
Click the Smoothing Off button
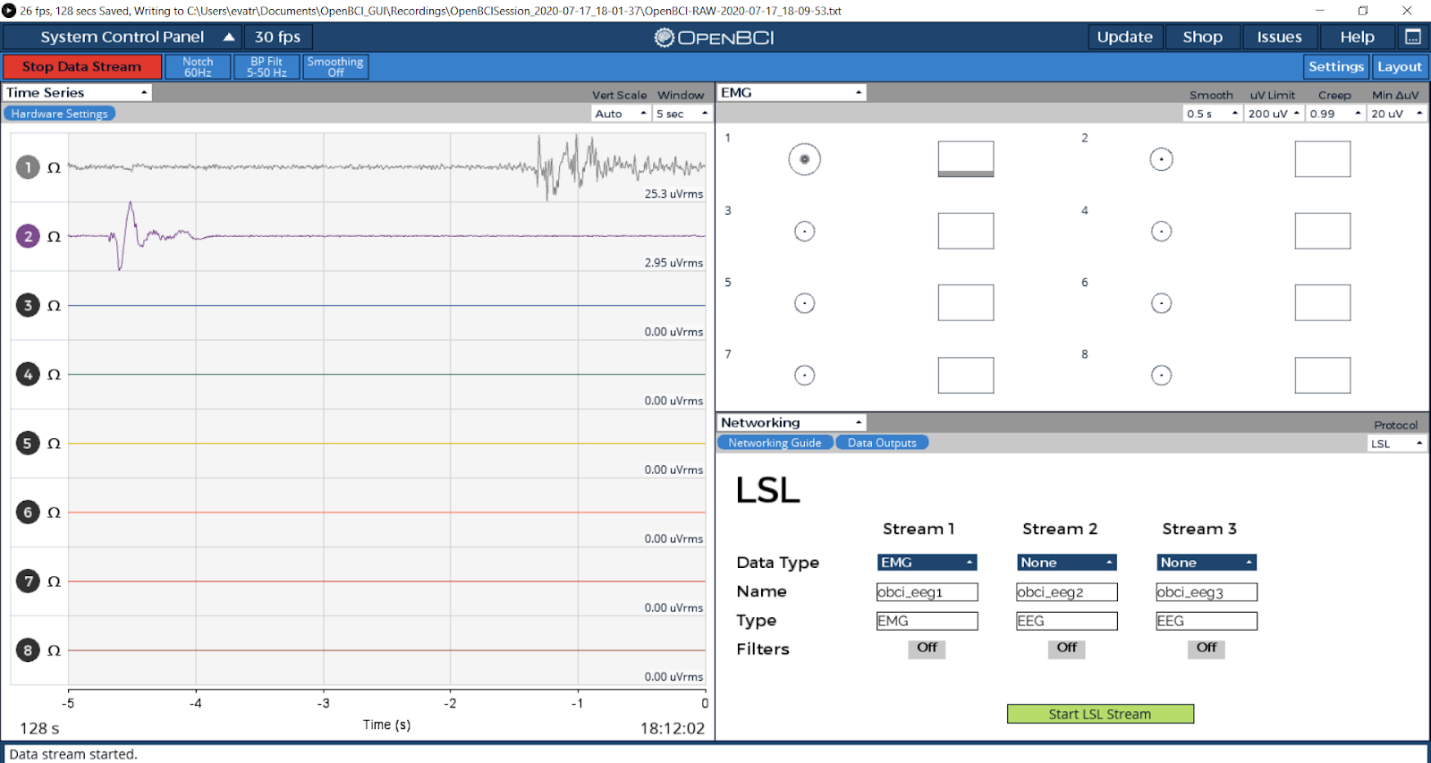click(335, 67)
